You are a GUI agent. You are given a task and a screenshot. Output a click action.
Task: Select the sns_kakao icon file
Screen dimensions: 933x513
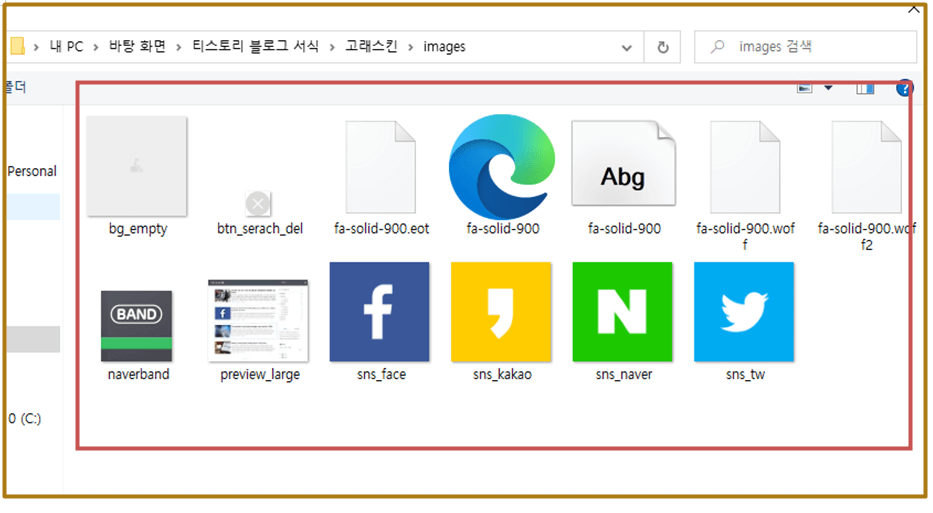(x=501, y=312)
